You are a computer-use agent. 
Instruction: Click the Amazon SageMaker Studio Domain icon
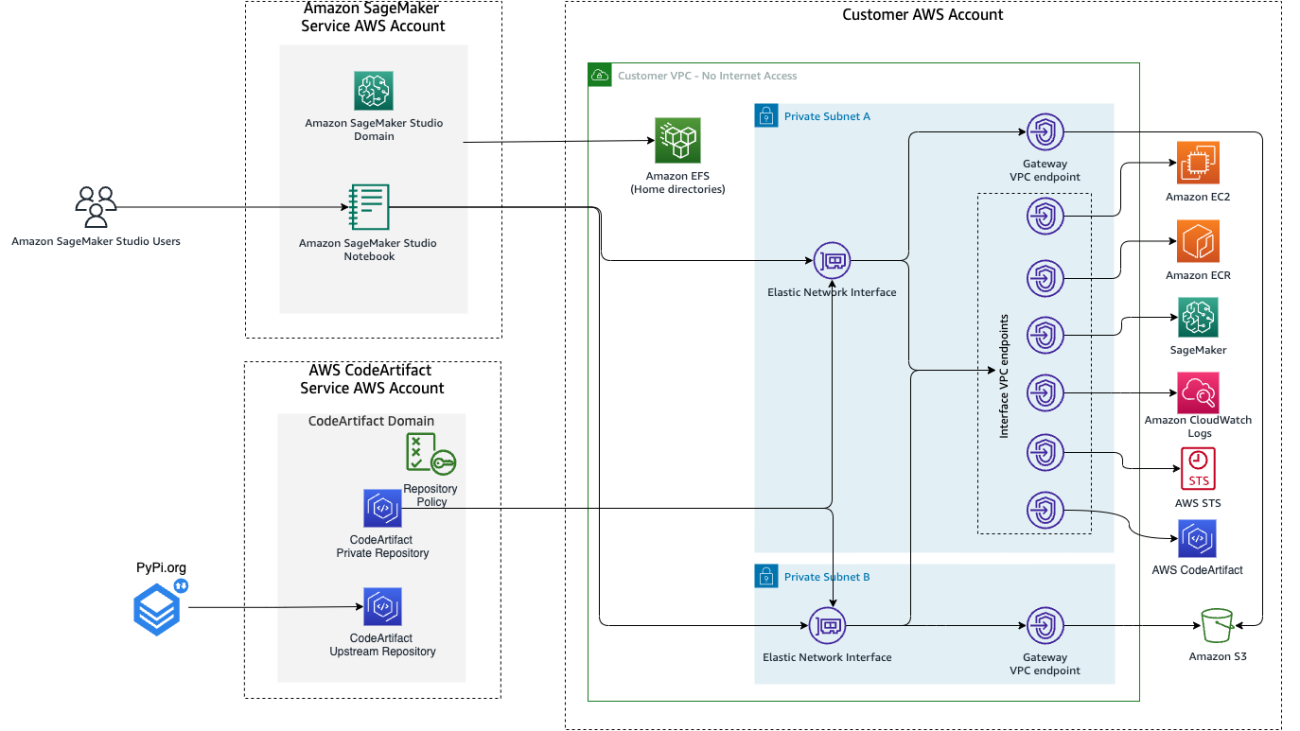click(374, 91)
